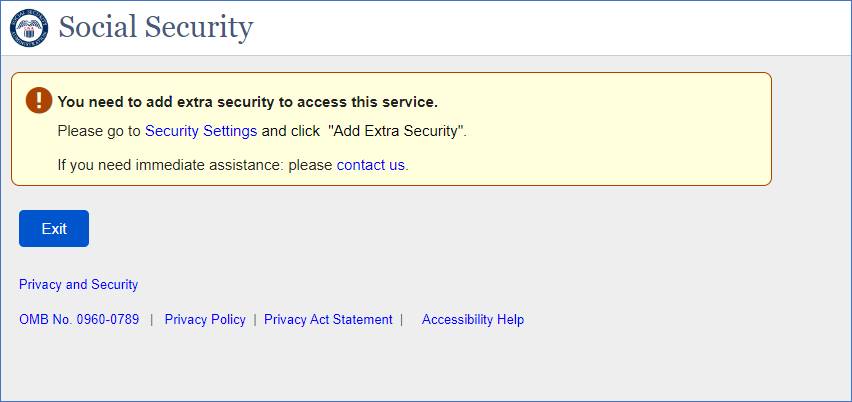This screenshot has width=852, height=402.
Task: Click the separator between OMB number and Privacy Policy
Action: [152, 320]
